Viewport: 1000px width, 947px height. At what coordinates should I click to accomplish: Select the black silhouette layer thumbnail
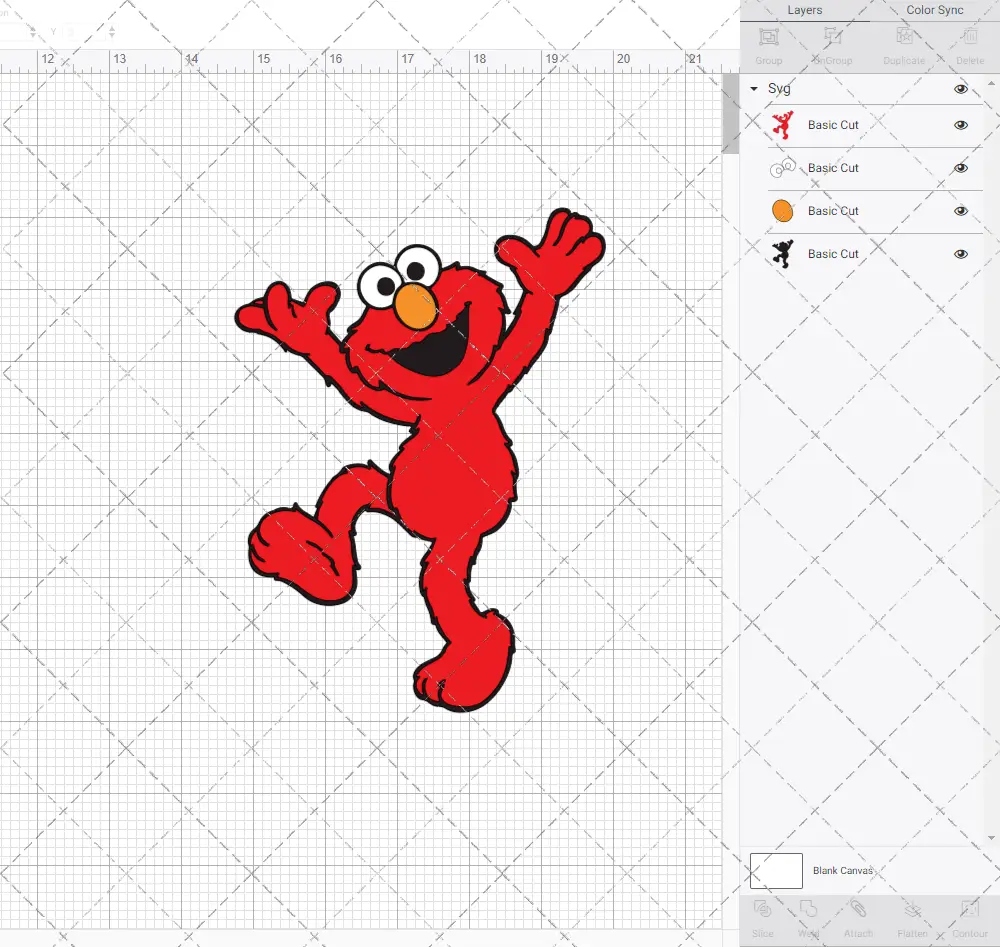[x=783, y=254]
